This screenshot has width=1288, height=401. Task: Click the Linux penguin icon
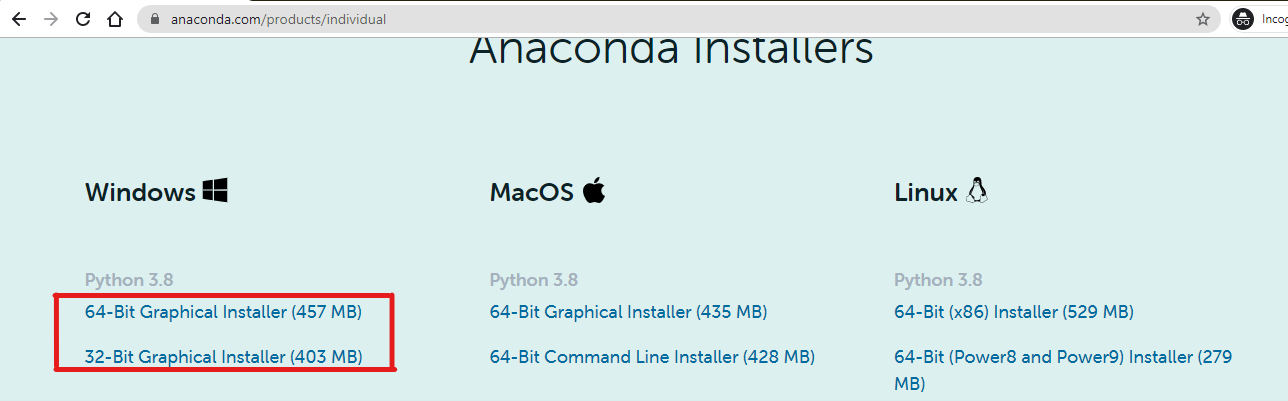(x=976, y=191)
